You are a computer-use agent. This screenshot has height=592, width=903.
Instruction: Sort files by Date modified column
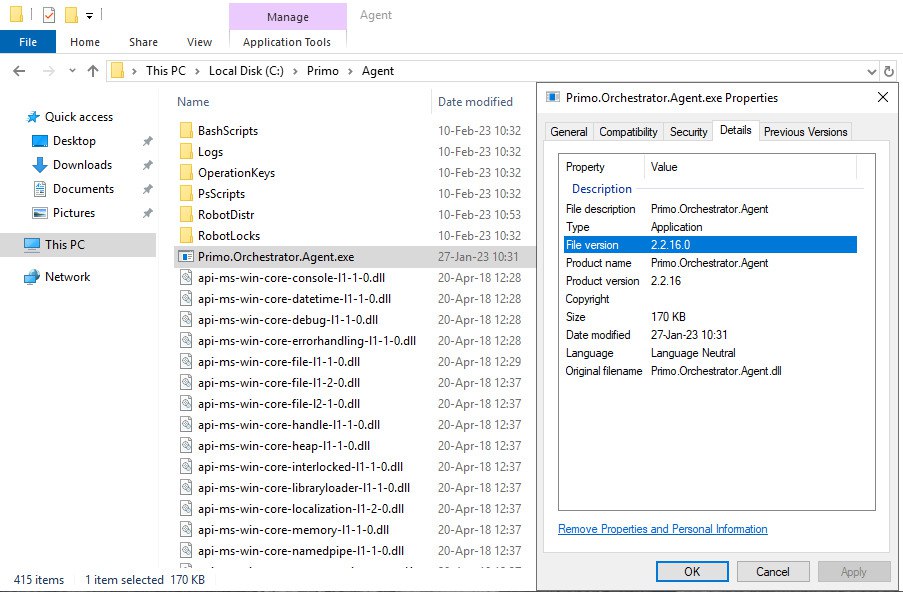(x=475, y=102)
